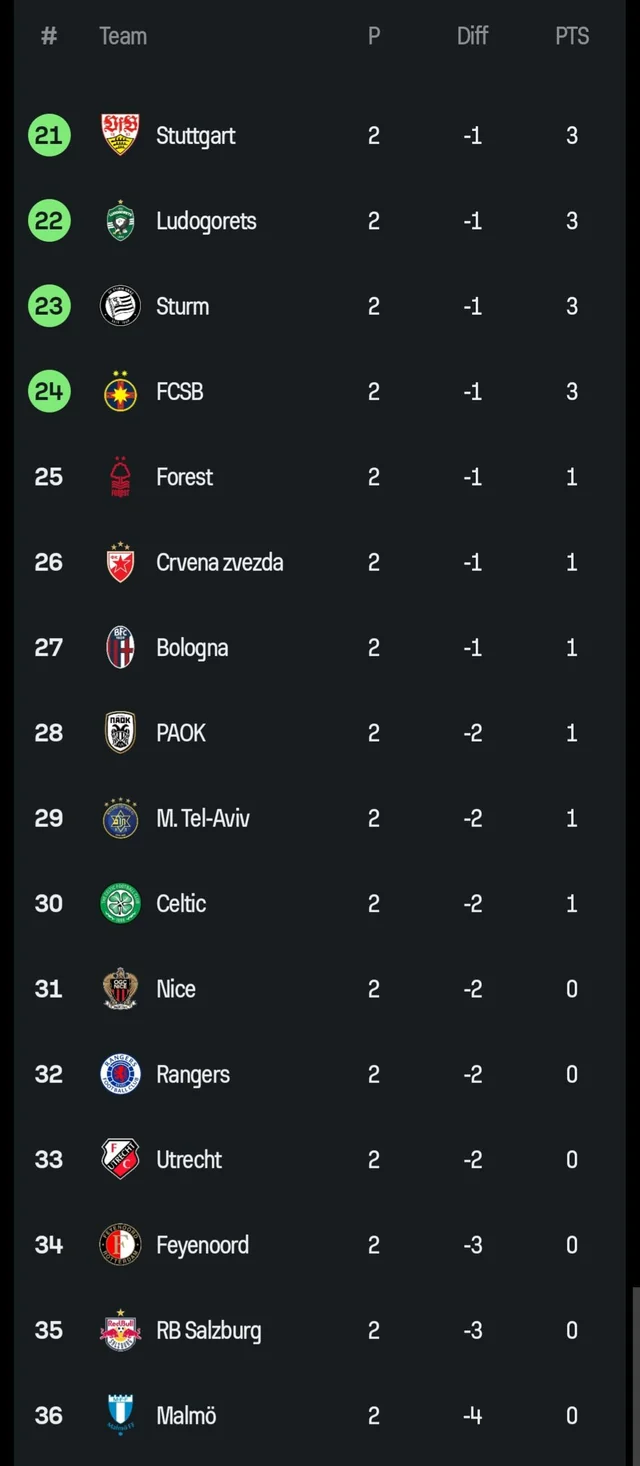Select the green position badge for FCSB
This screenshot has width=640, height=1466.
coord(48,391)
